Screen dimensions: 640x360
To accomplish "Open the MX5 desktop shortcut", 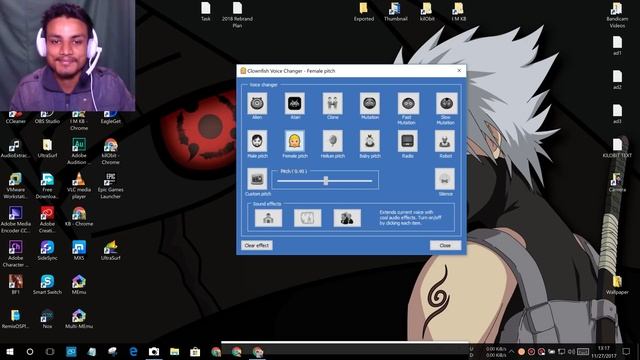I will 79,251.
